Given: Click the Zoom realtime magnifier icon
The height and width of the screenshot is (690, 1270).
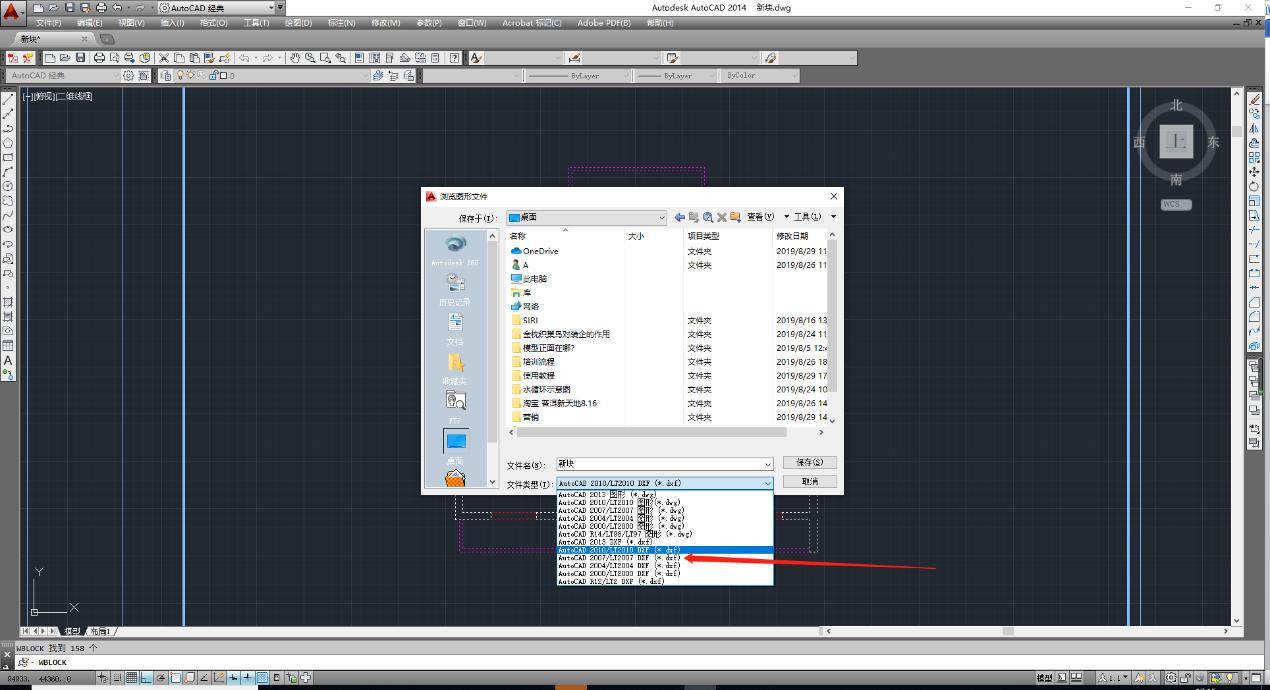Looking at the screenshot, I should 311,58.
